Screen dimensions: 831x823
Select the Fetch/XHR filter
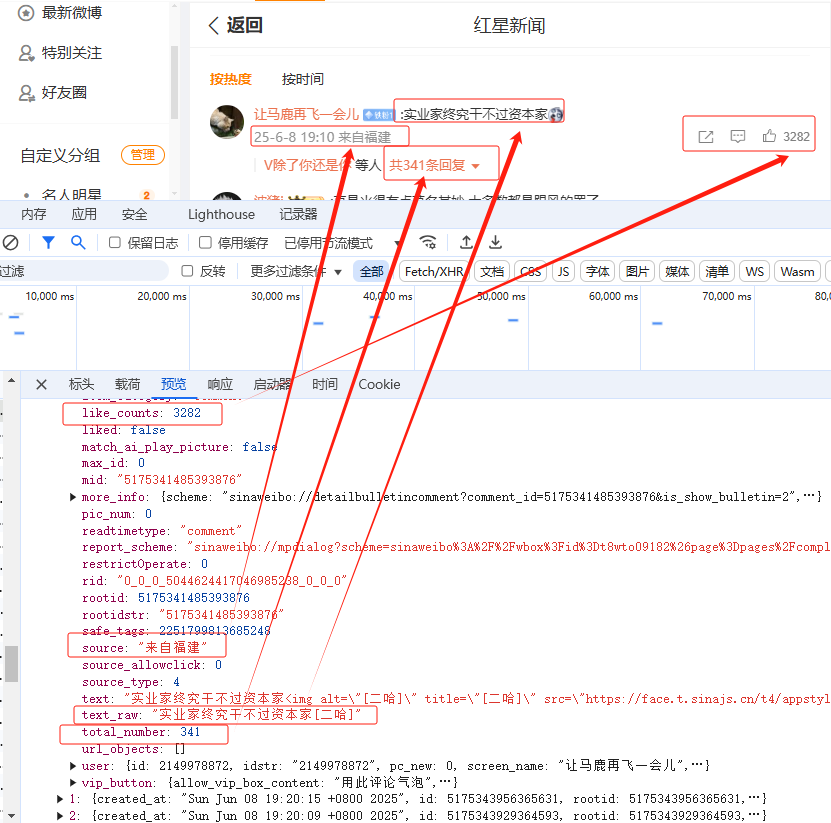click(x=434, y=272)
